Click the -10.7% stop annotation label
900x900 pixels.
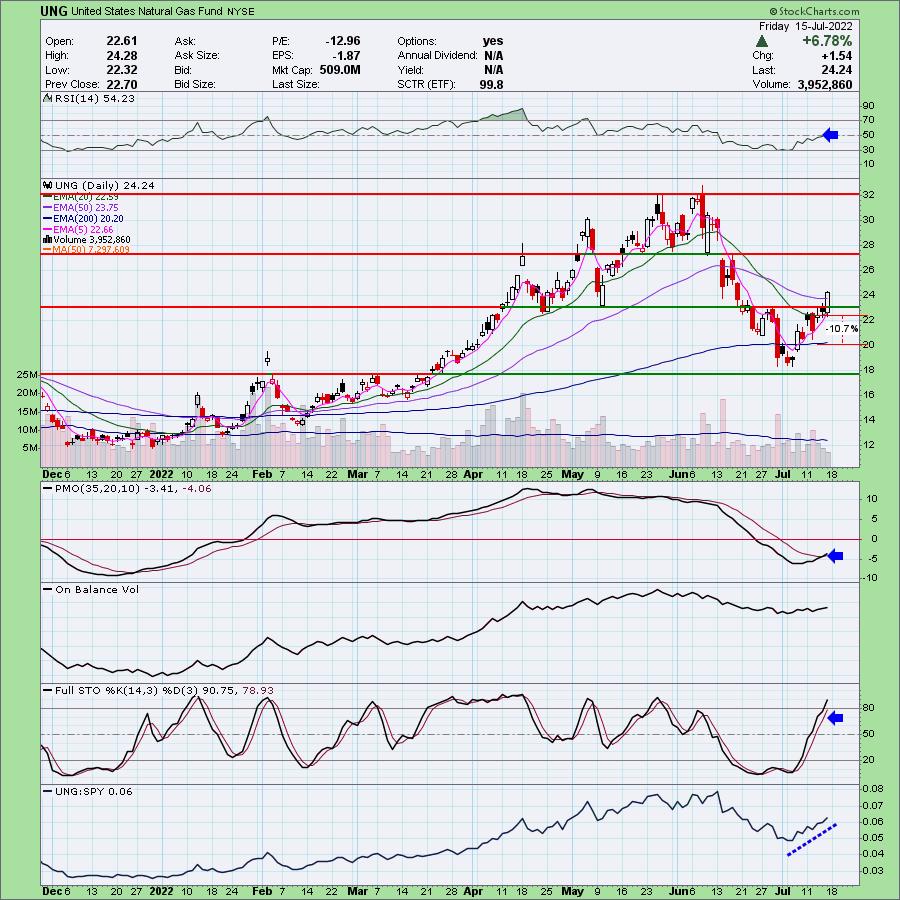pyautogui.click(x=842, y=329)
